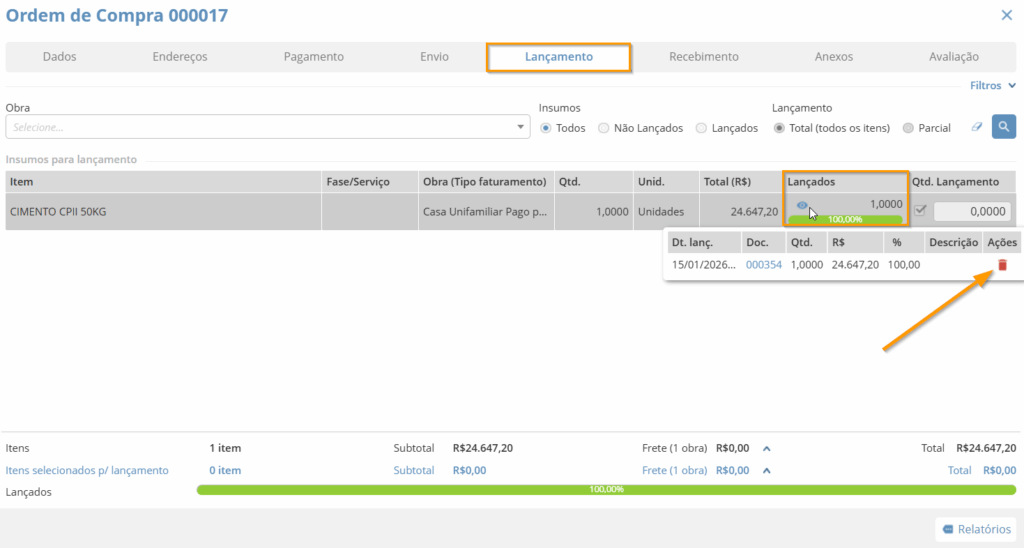1024x548 pixels.
Task: Click the red trash delete icon
Action: coord(1002,265)
